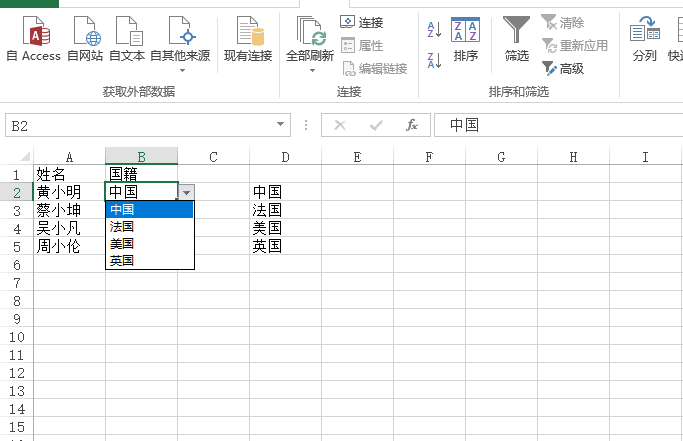Toggle the 筛选 filter funnel
The image size is (683, 441).
516,39
